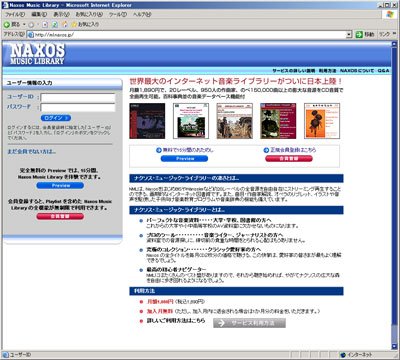Image resolution: width=400 pixels, height=360 pixels.
Task: Click the red 会員登録 button in left panel
Action: tap(60, 216)
